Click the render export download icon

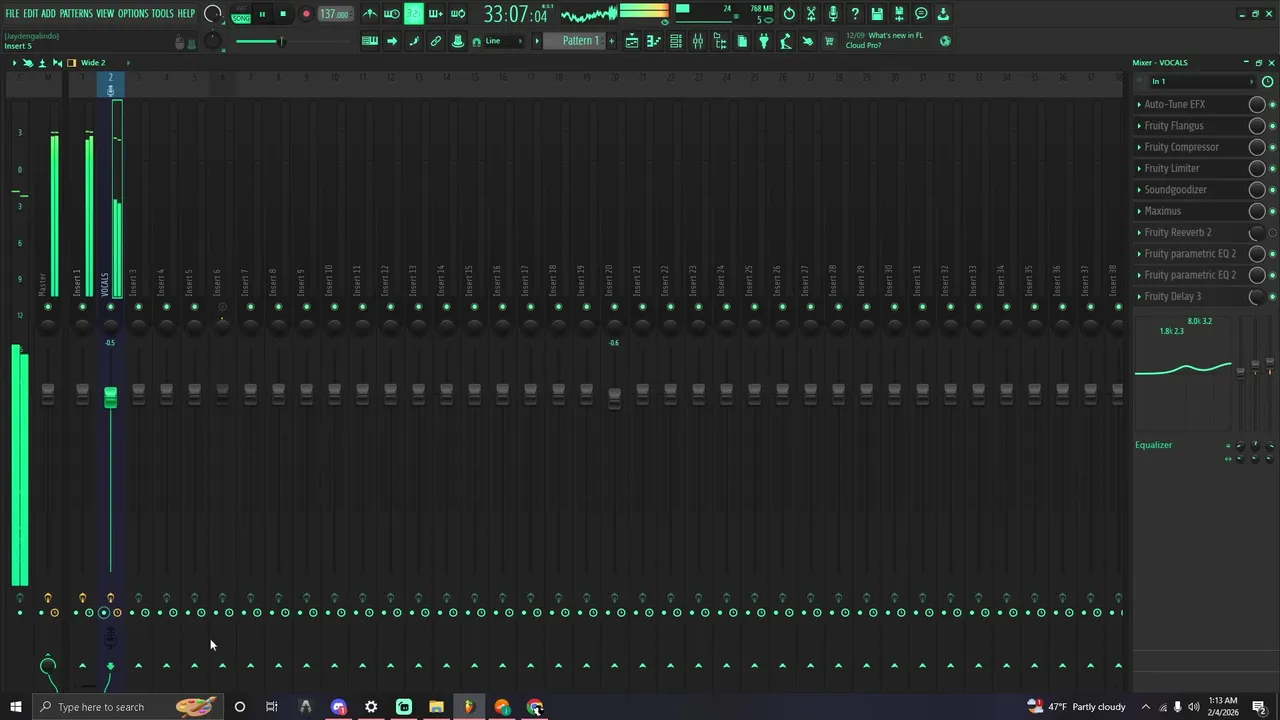(943, 14)
